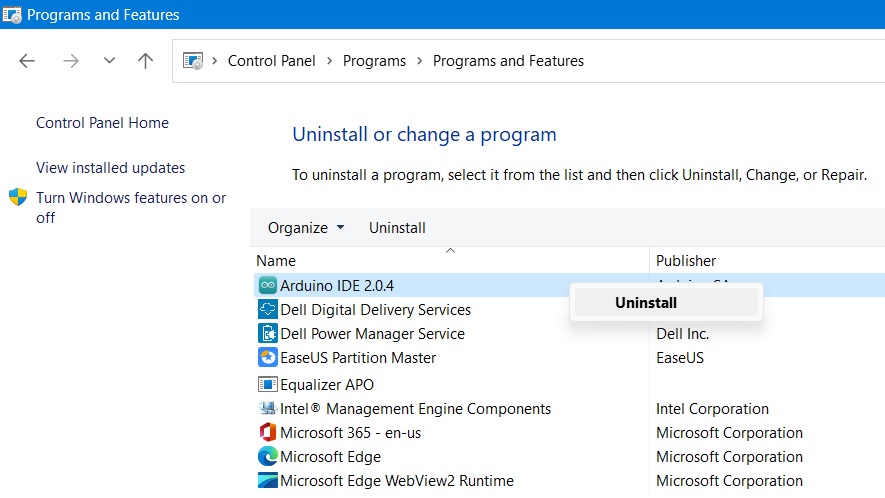885x498 pixels.
Task: Go back with the left arrow button
Action: pos(27,60)
